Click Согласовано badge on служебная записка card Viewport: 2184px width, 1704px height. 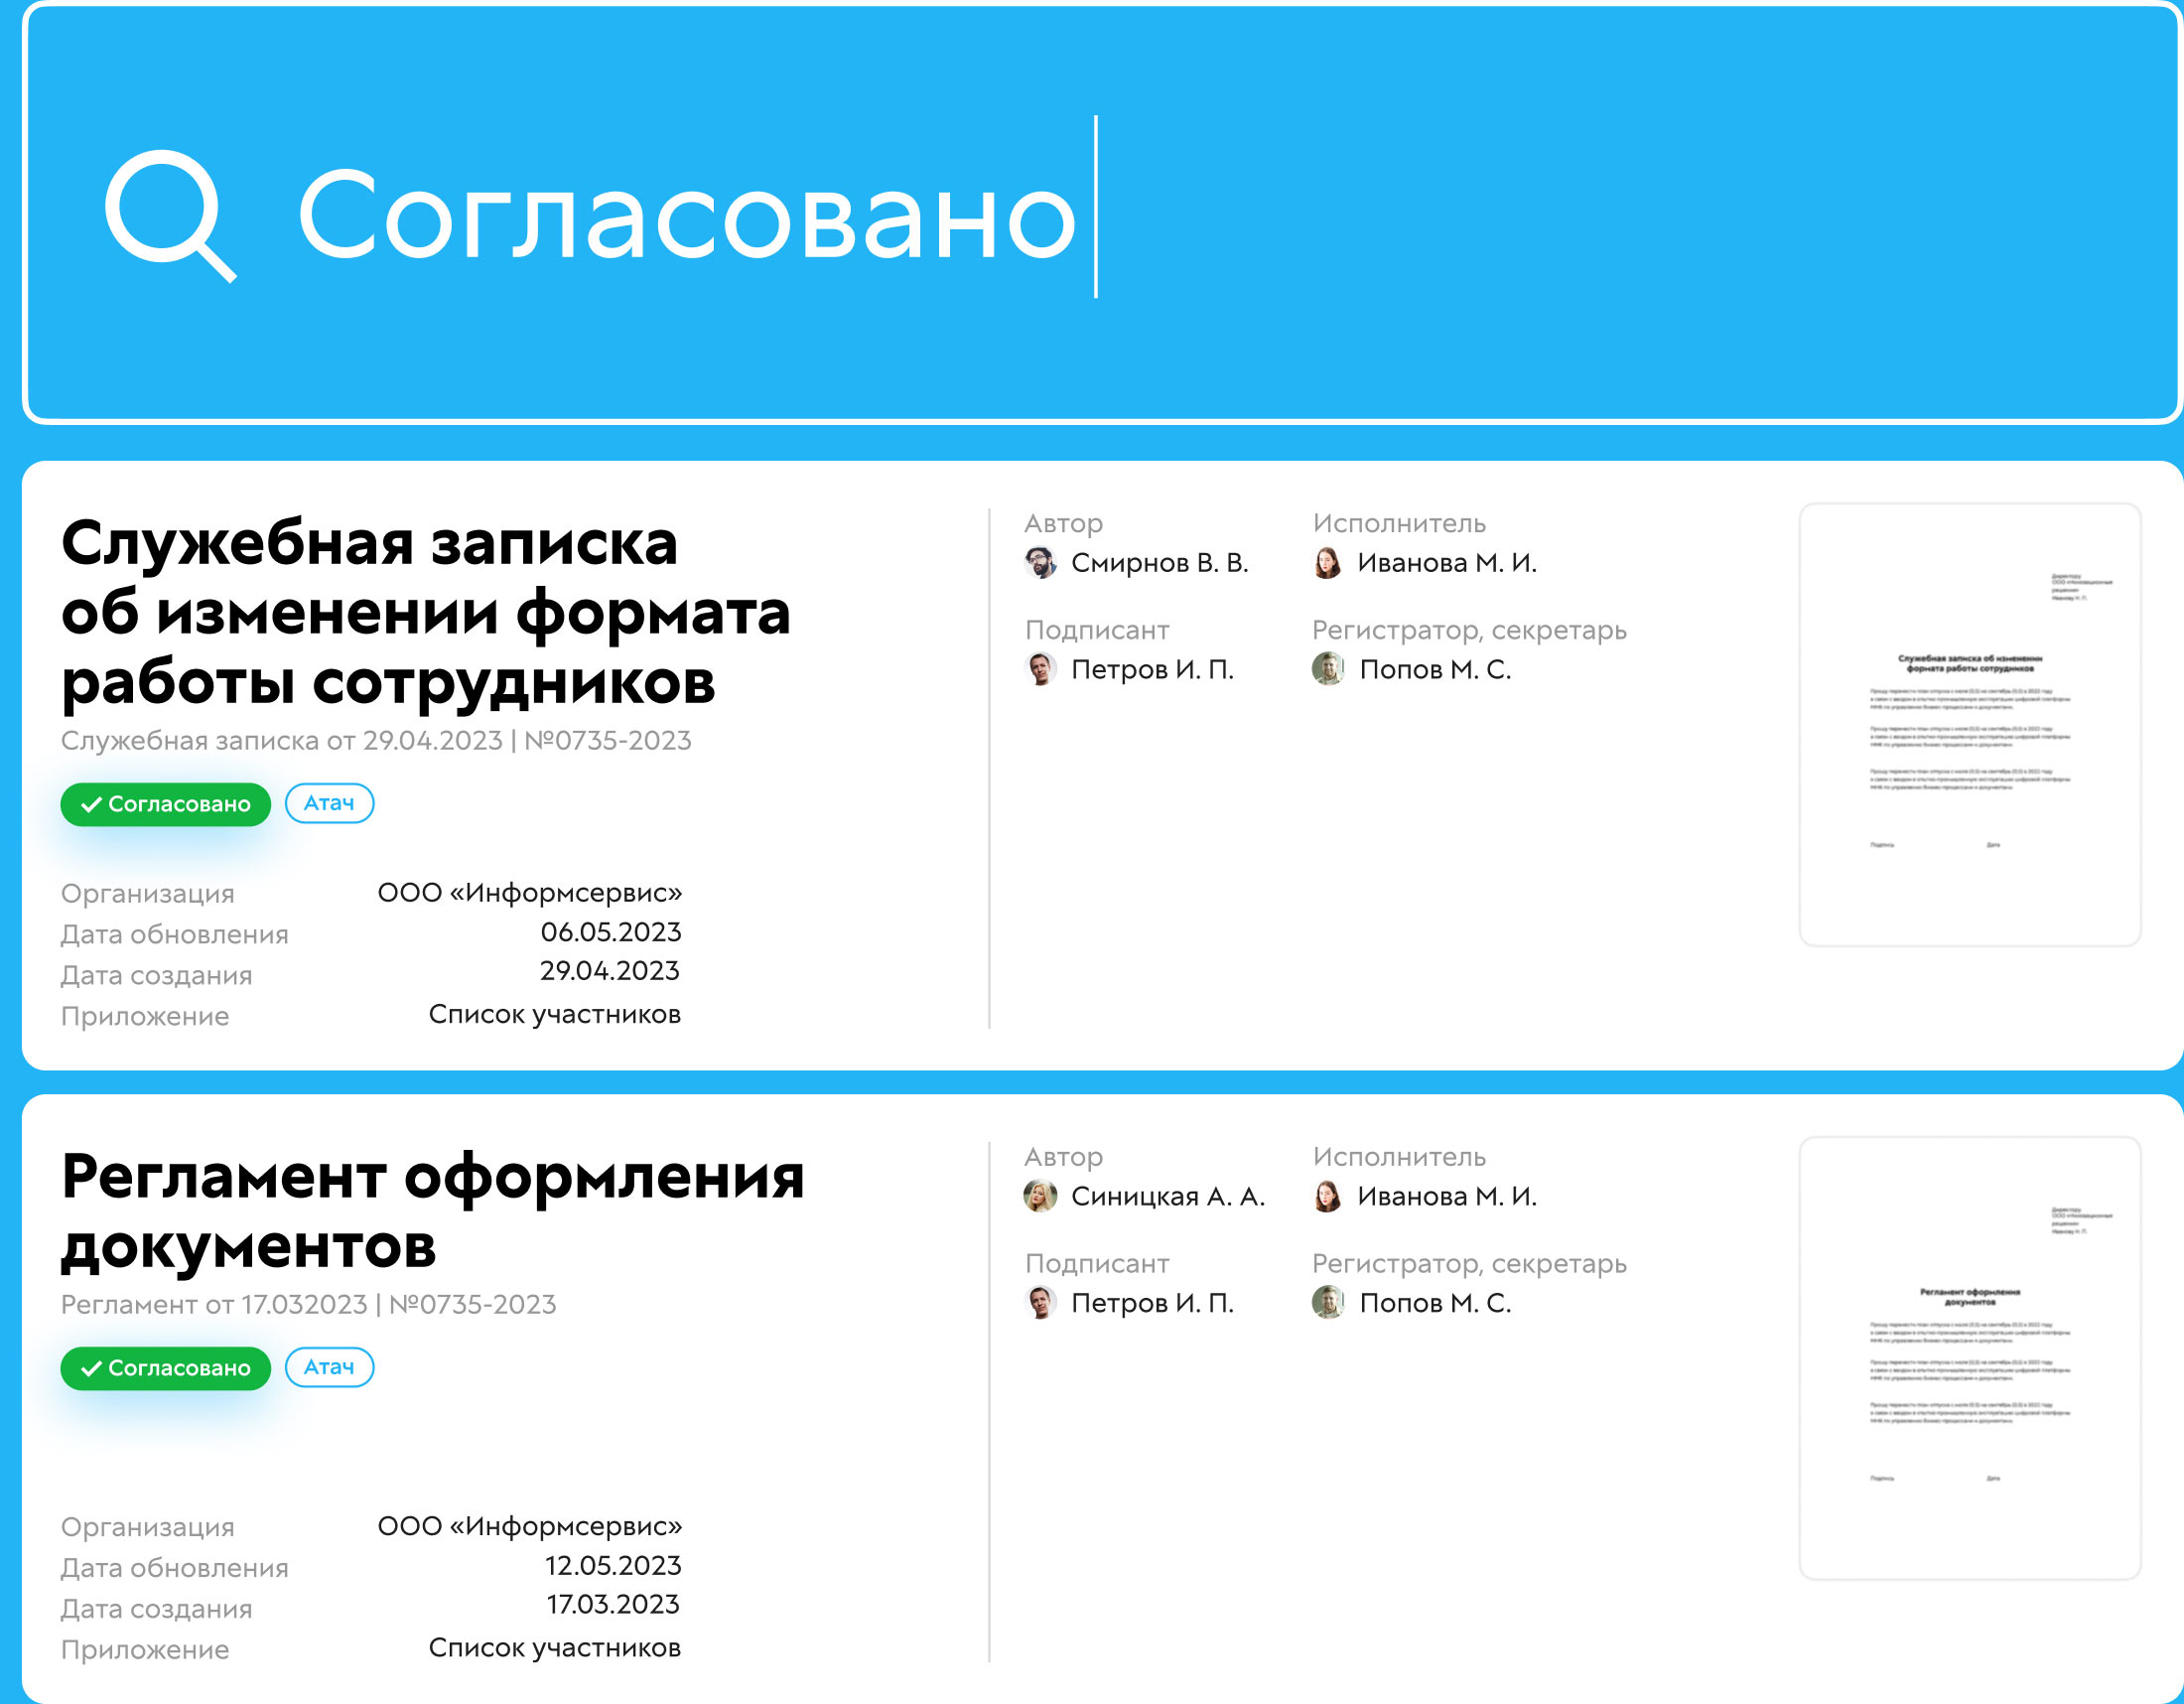coord(166,804)
